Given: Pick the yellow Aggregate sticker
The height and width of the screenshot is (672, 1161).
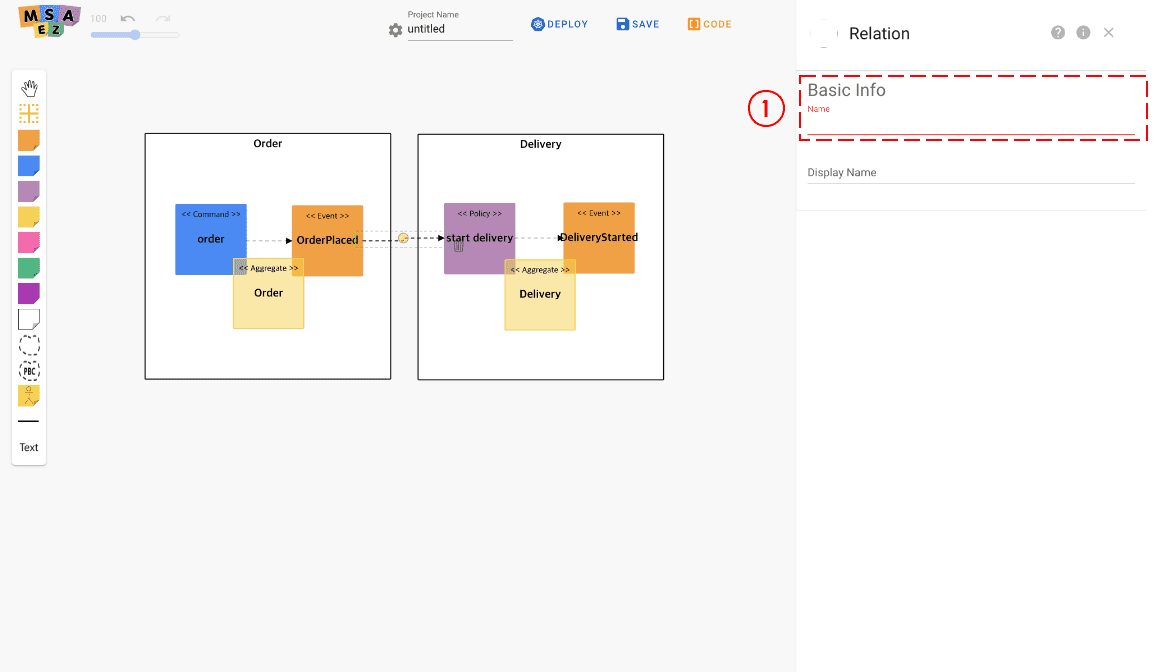Looking at the screenshot, I should (29, 217).
